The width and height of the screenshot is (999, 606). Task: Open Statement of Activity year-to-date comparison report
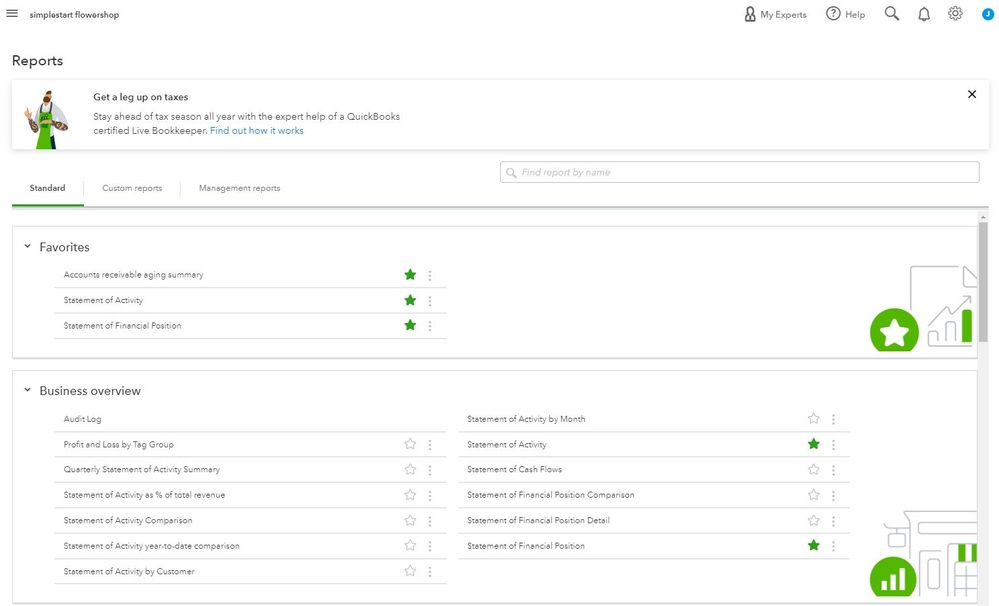[x=152, y=546]
